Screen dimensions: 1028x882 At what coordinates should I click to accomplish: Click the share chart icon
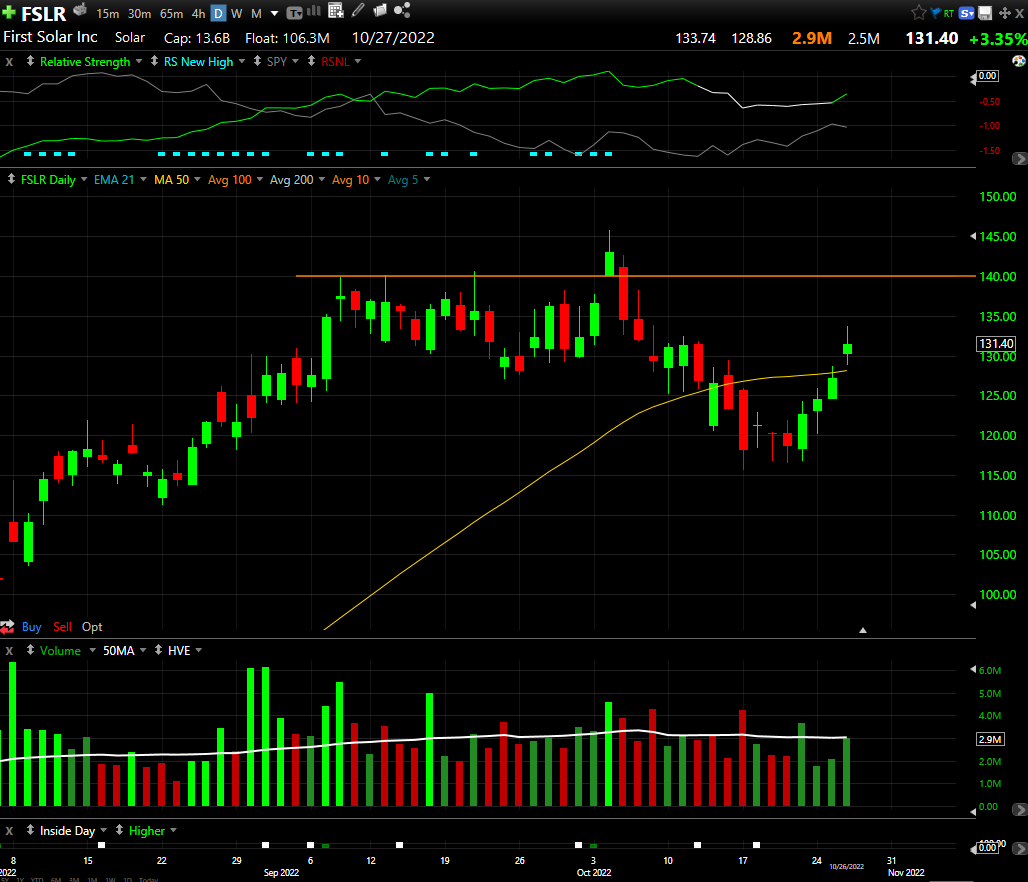click(x=402, y=10)
